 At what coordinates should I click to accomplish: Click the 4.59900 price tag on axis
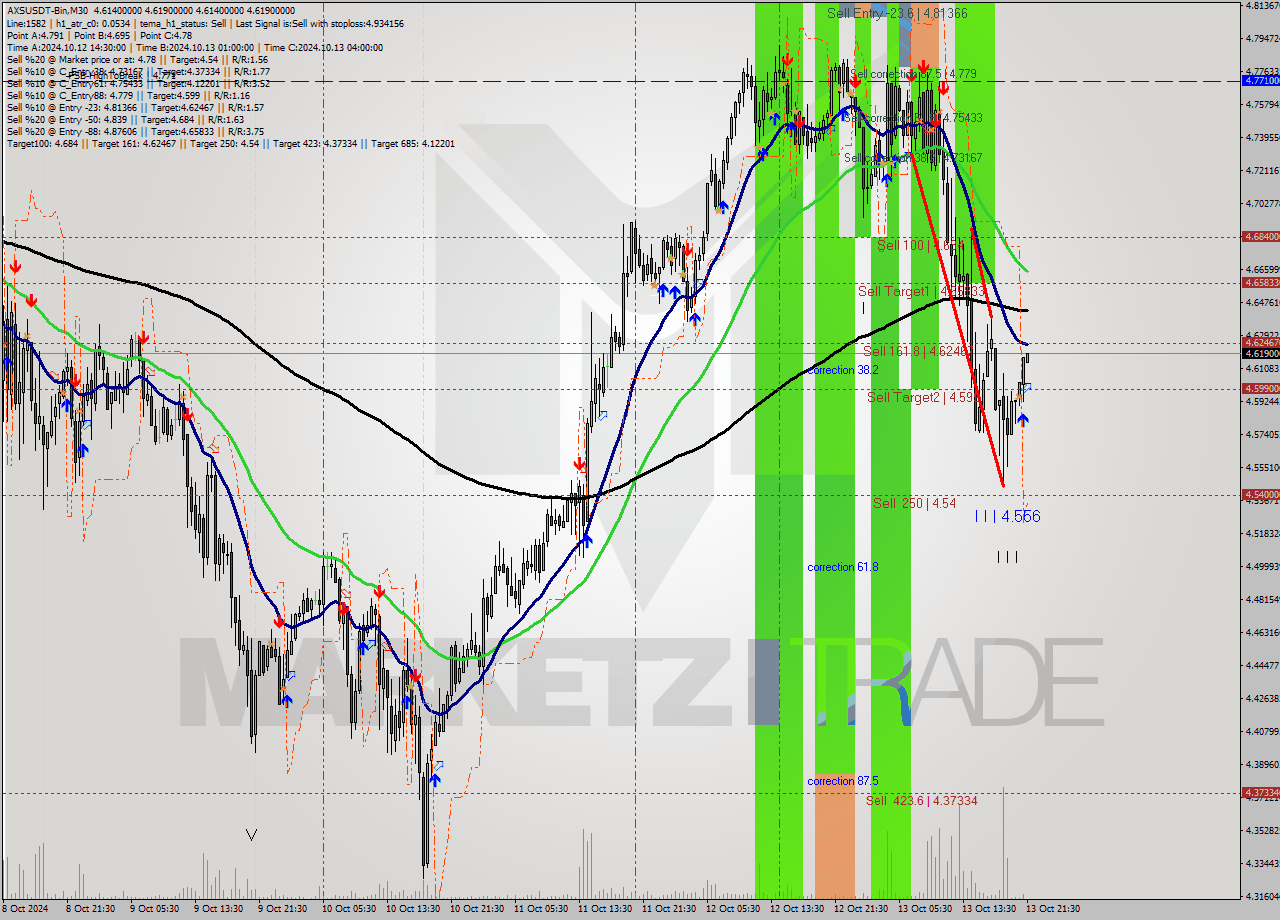1260,388
